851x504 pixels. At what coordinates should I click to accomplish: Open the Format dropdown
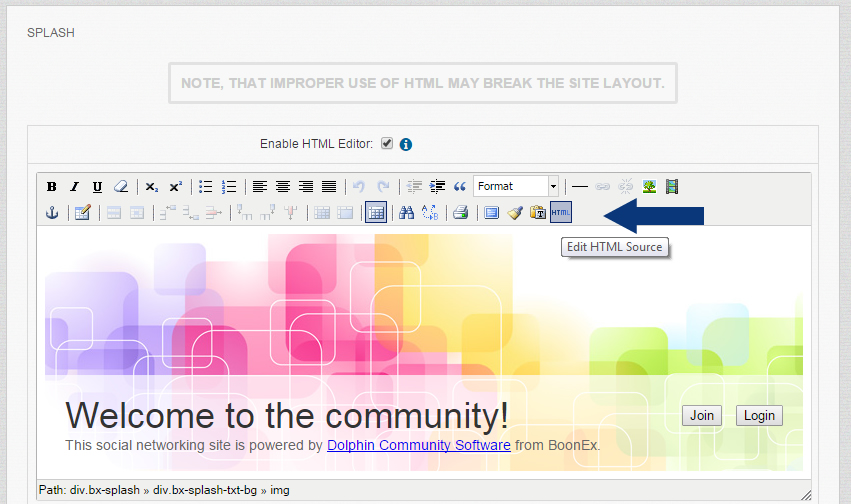516,187
